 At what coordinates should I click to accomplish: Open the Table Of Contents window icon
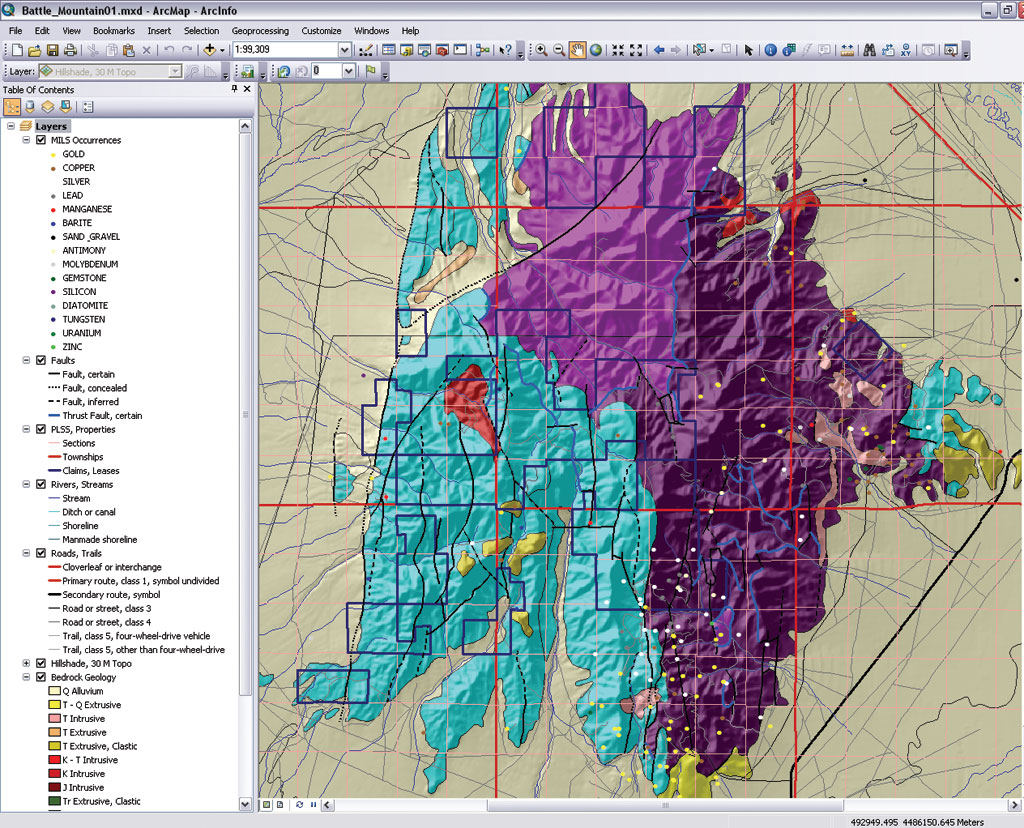(389, 50)
